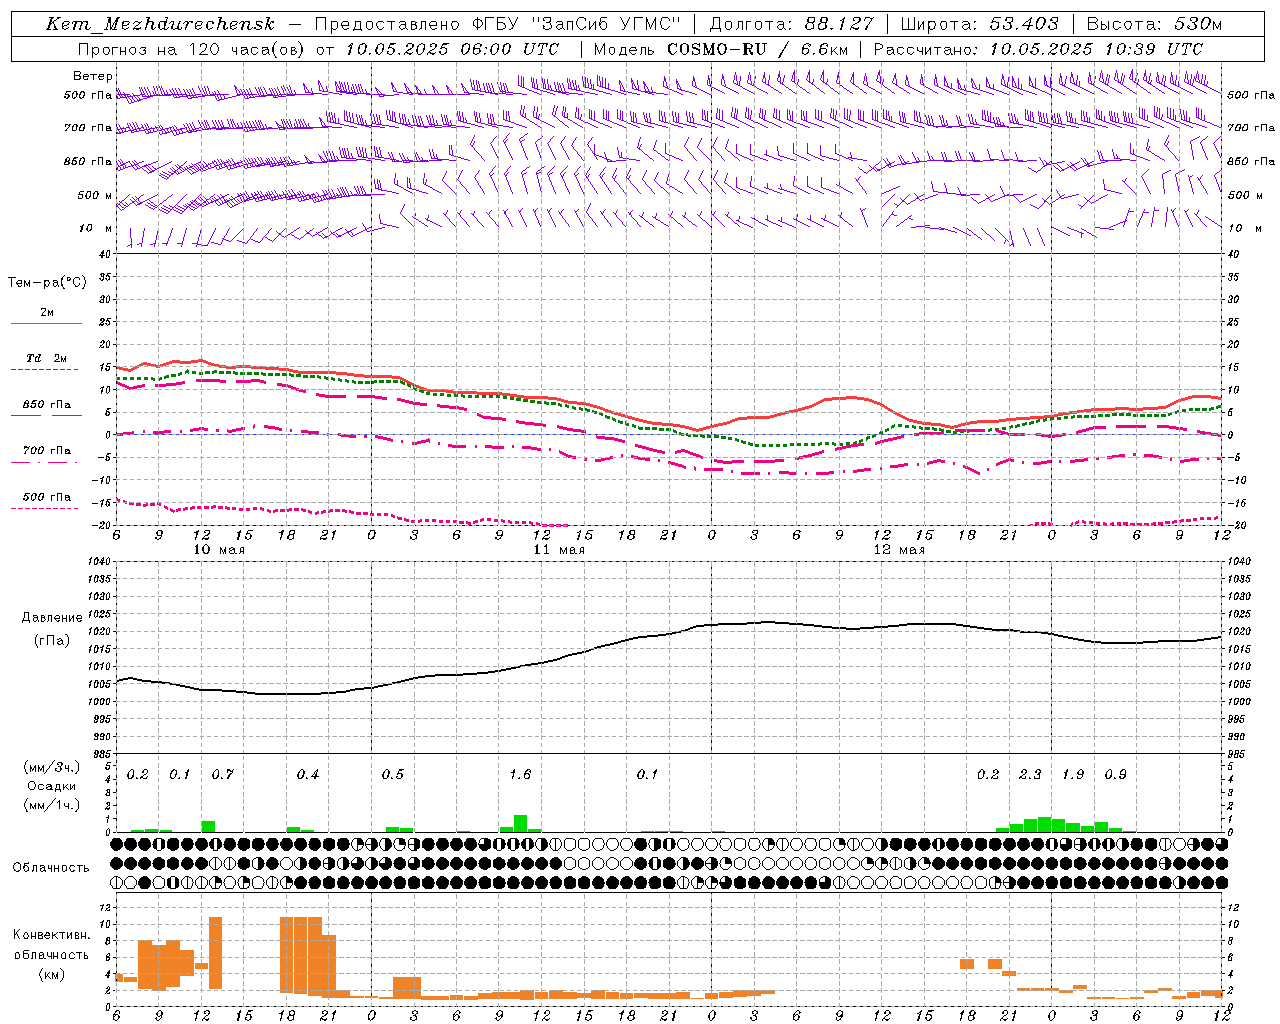Click the 0.7 precipitation total

(222, 775)
